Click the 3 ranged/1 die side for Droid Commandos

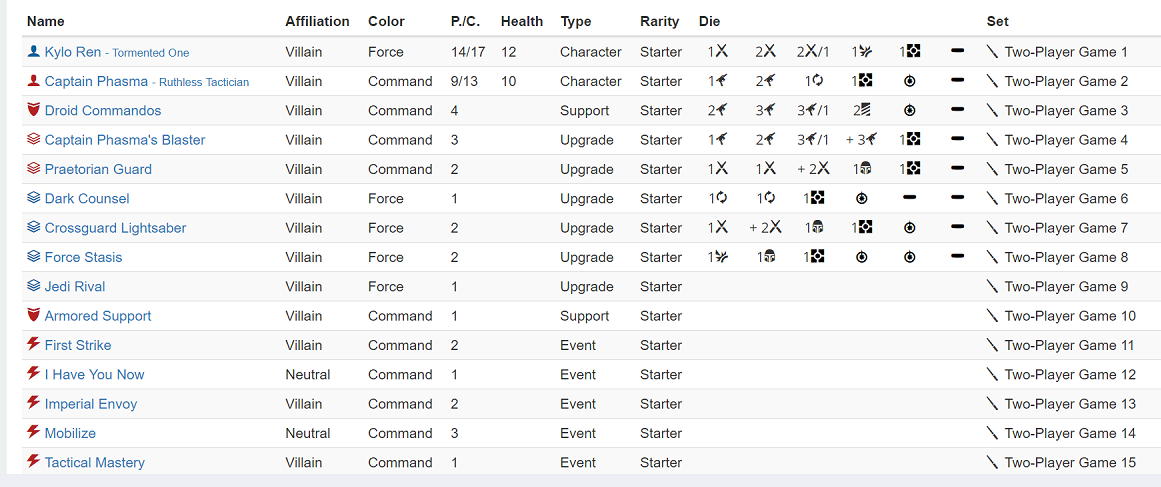(x=812, y=110)
